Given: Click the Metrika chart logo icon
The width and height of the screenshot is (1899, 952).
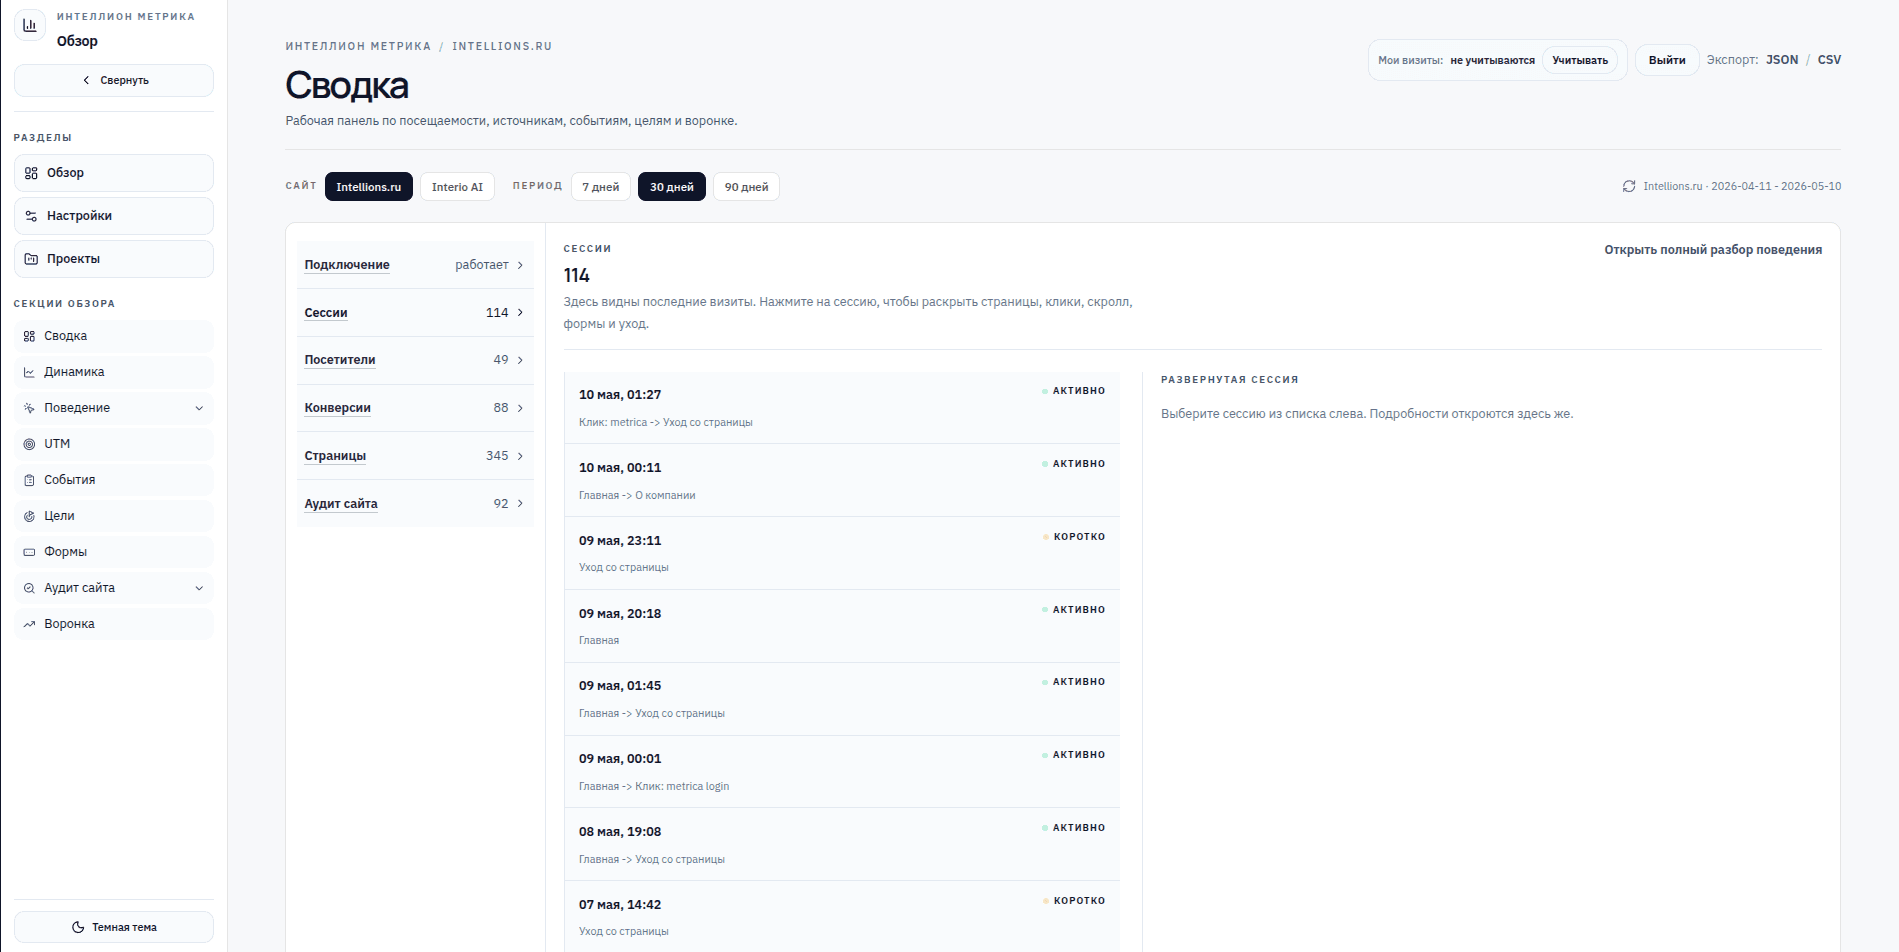Looking at the screenshot, I should tap(30, 26).
